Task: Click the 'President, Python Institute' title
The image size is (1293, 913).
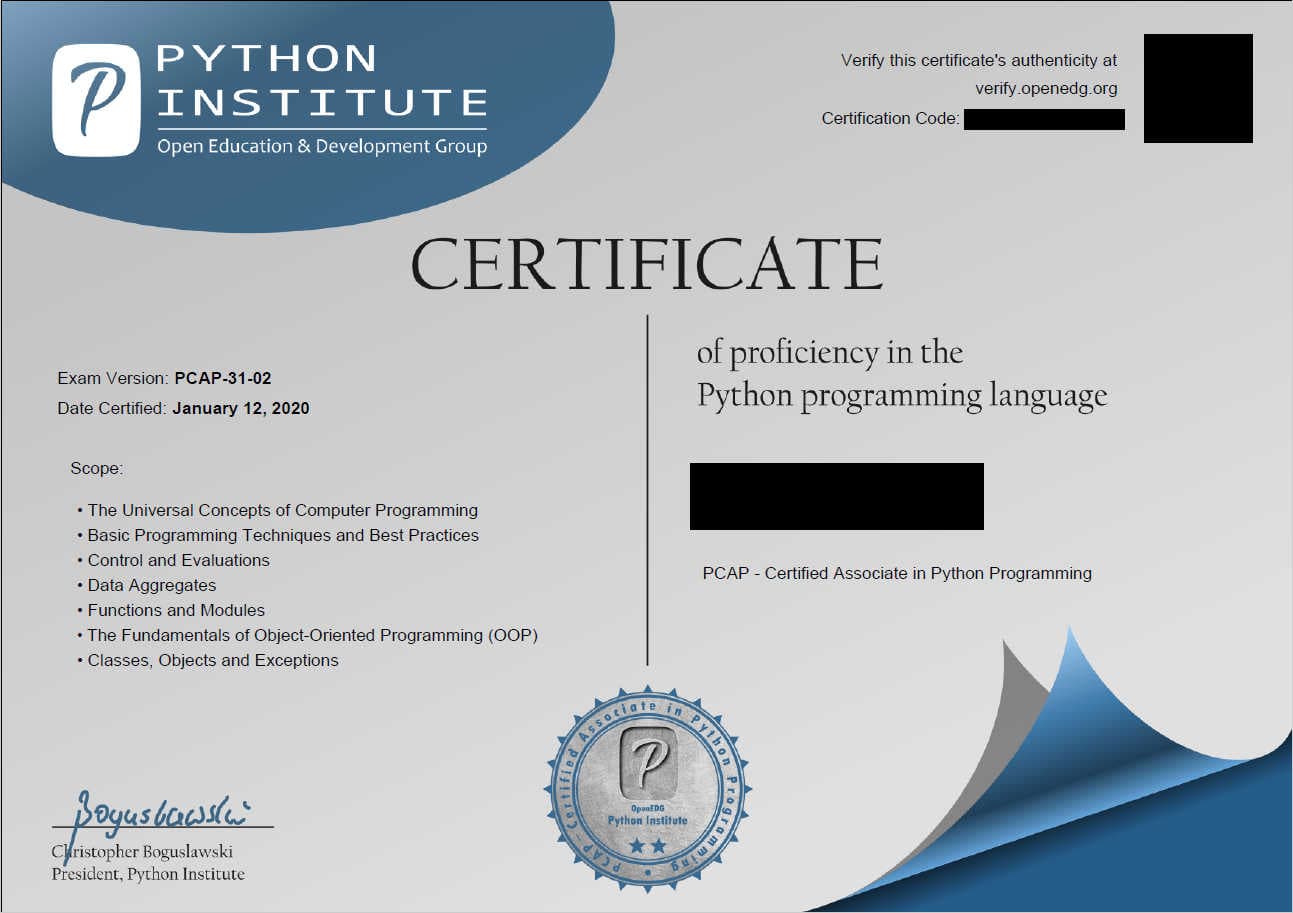Action: click(x=148, y=874)
